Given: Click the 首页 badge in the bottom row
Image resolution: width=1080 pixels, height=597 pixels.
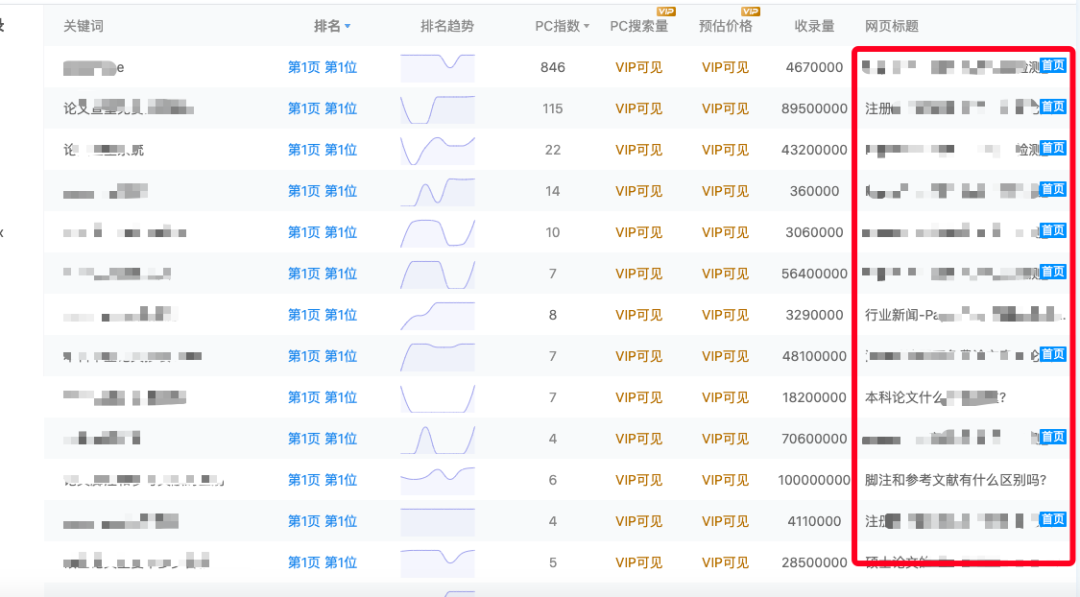Looking at the screenshot, I should [1052, 519].
